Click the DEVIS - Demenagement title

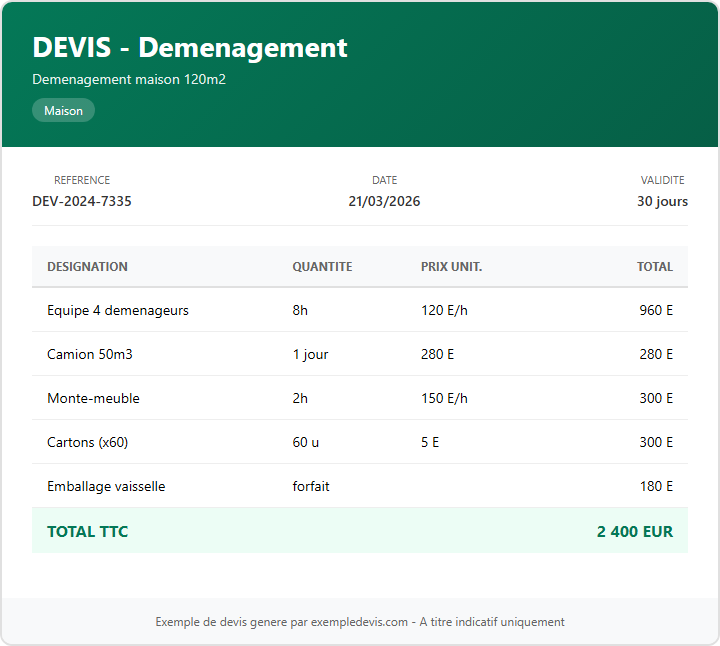[x=190, y=47]
